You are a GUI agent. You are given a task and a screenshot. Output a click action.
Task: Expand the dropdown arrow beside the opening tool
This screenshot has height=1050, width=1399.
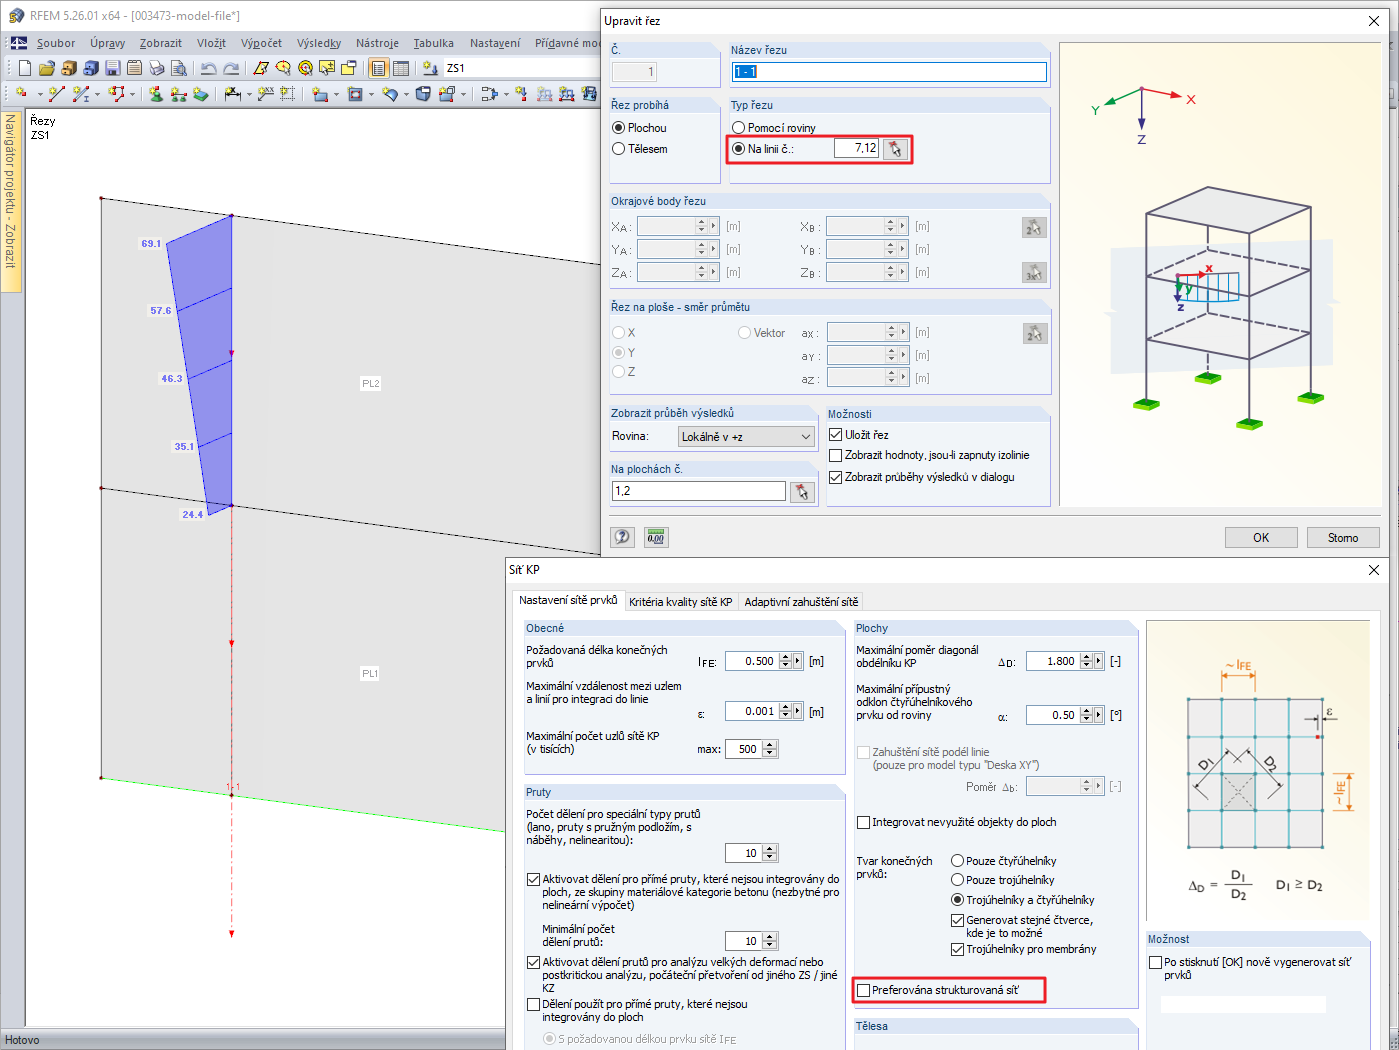pos(371,94)
